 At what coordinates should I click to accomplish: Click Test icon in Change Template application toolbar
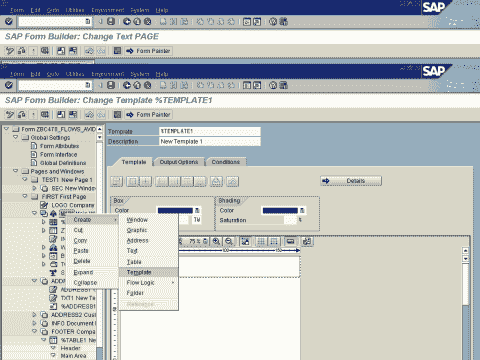[x=45, y=115]
